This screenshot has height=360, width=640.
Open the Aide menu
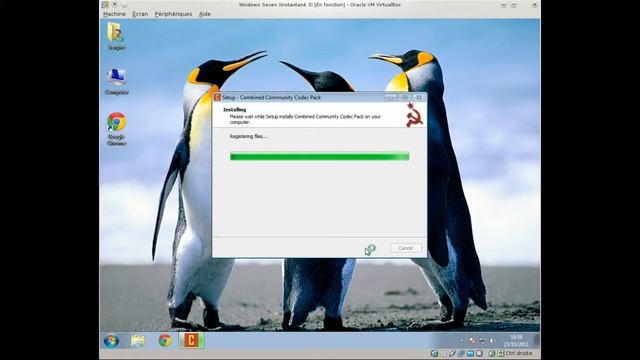[x=204, y=14]
